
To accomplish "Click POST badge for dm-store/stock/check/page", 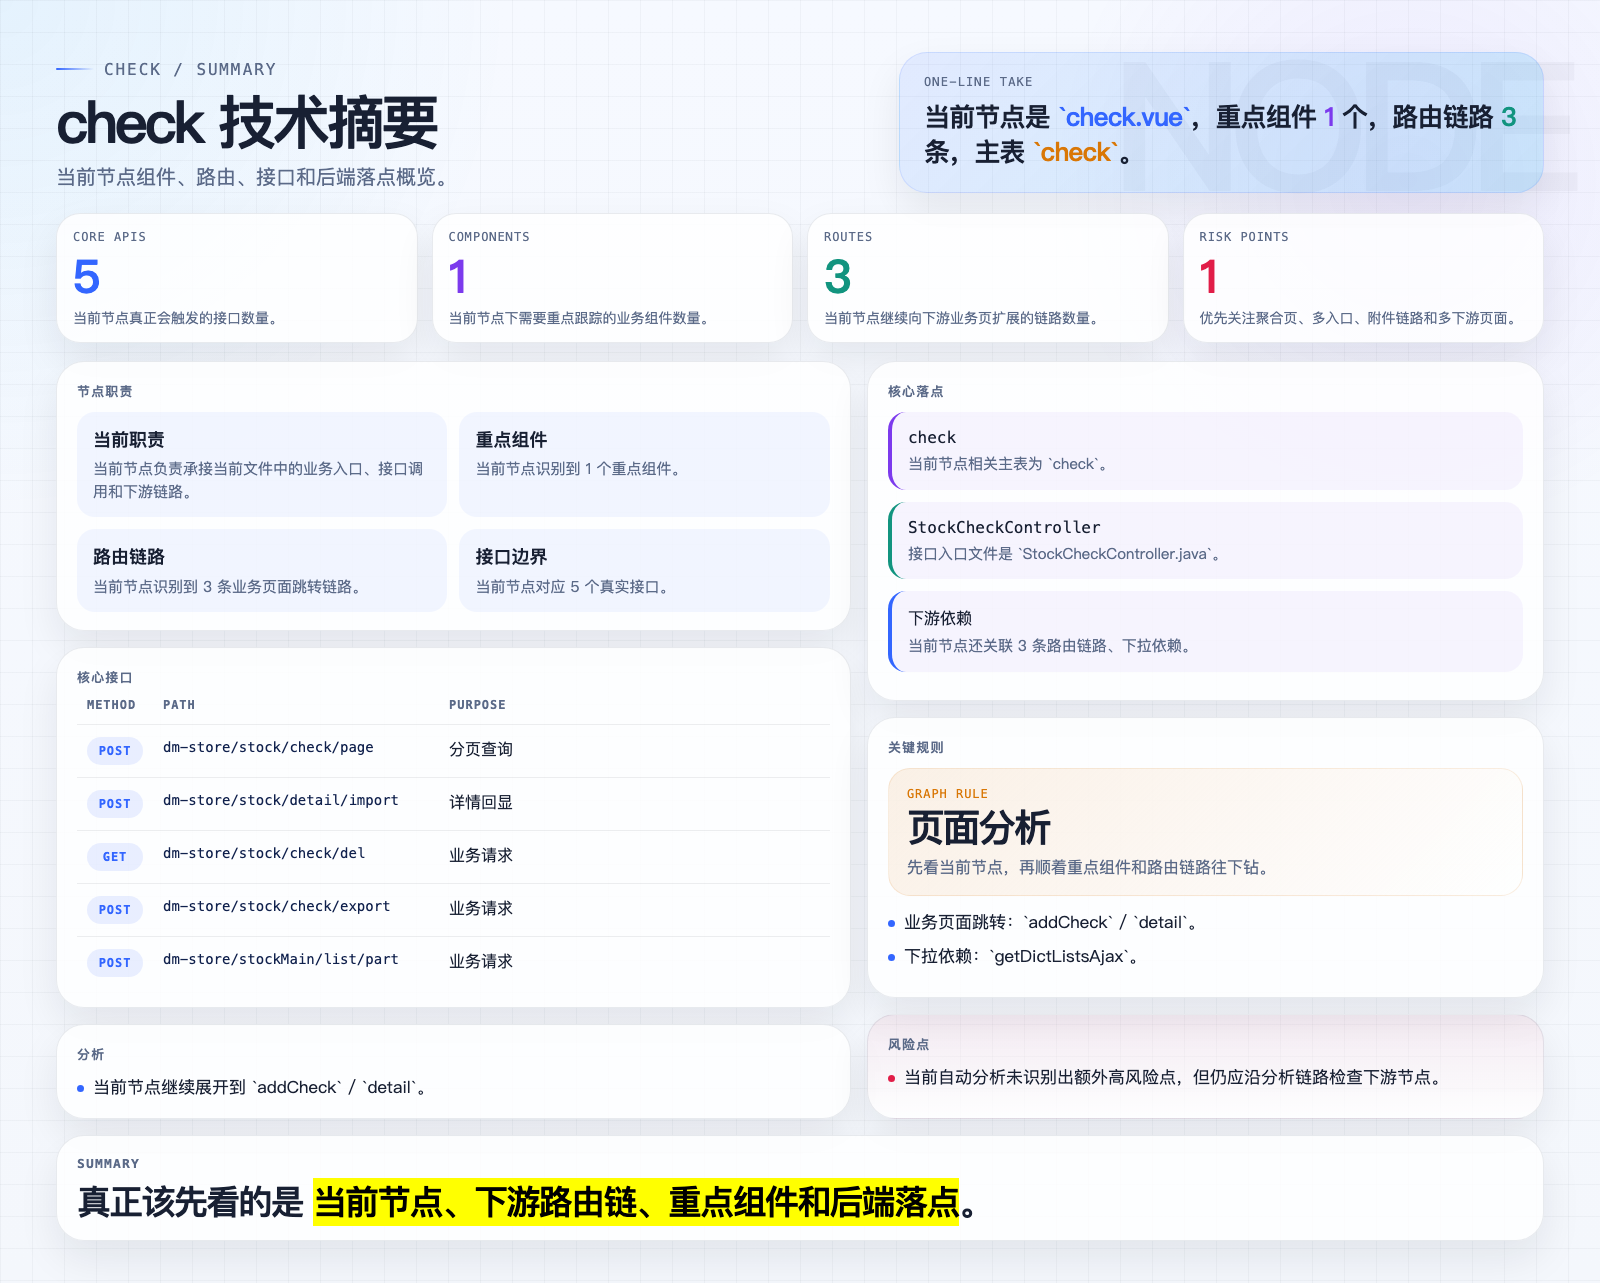I will pyautogui.click(x=115, y=751).
